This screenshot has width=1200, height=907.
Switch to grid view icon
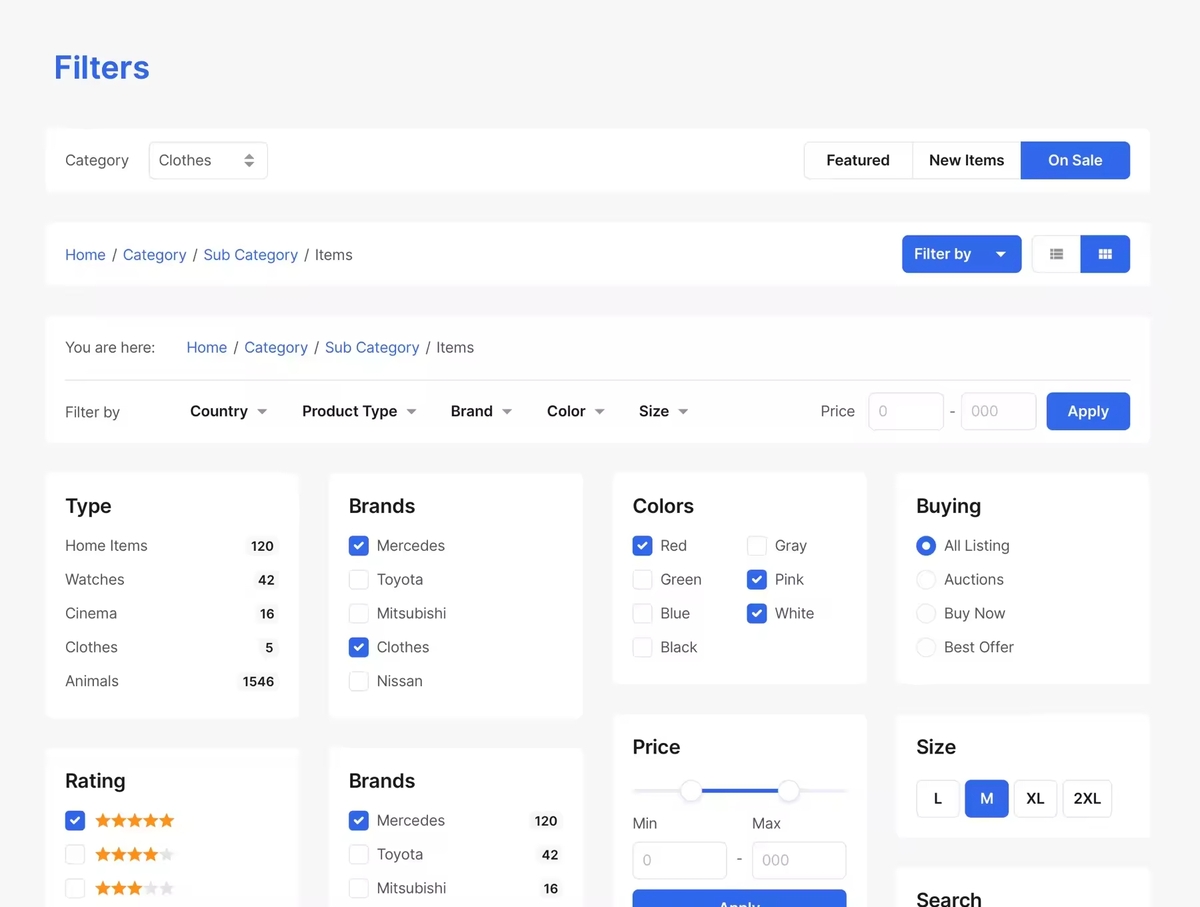(1105, 254)
